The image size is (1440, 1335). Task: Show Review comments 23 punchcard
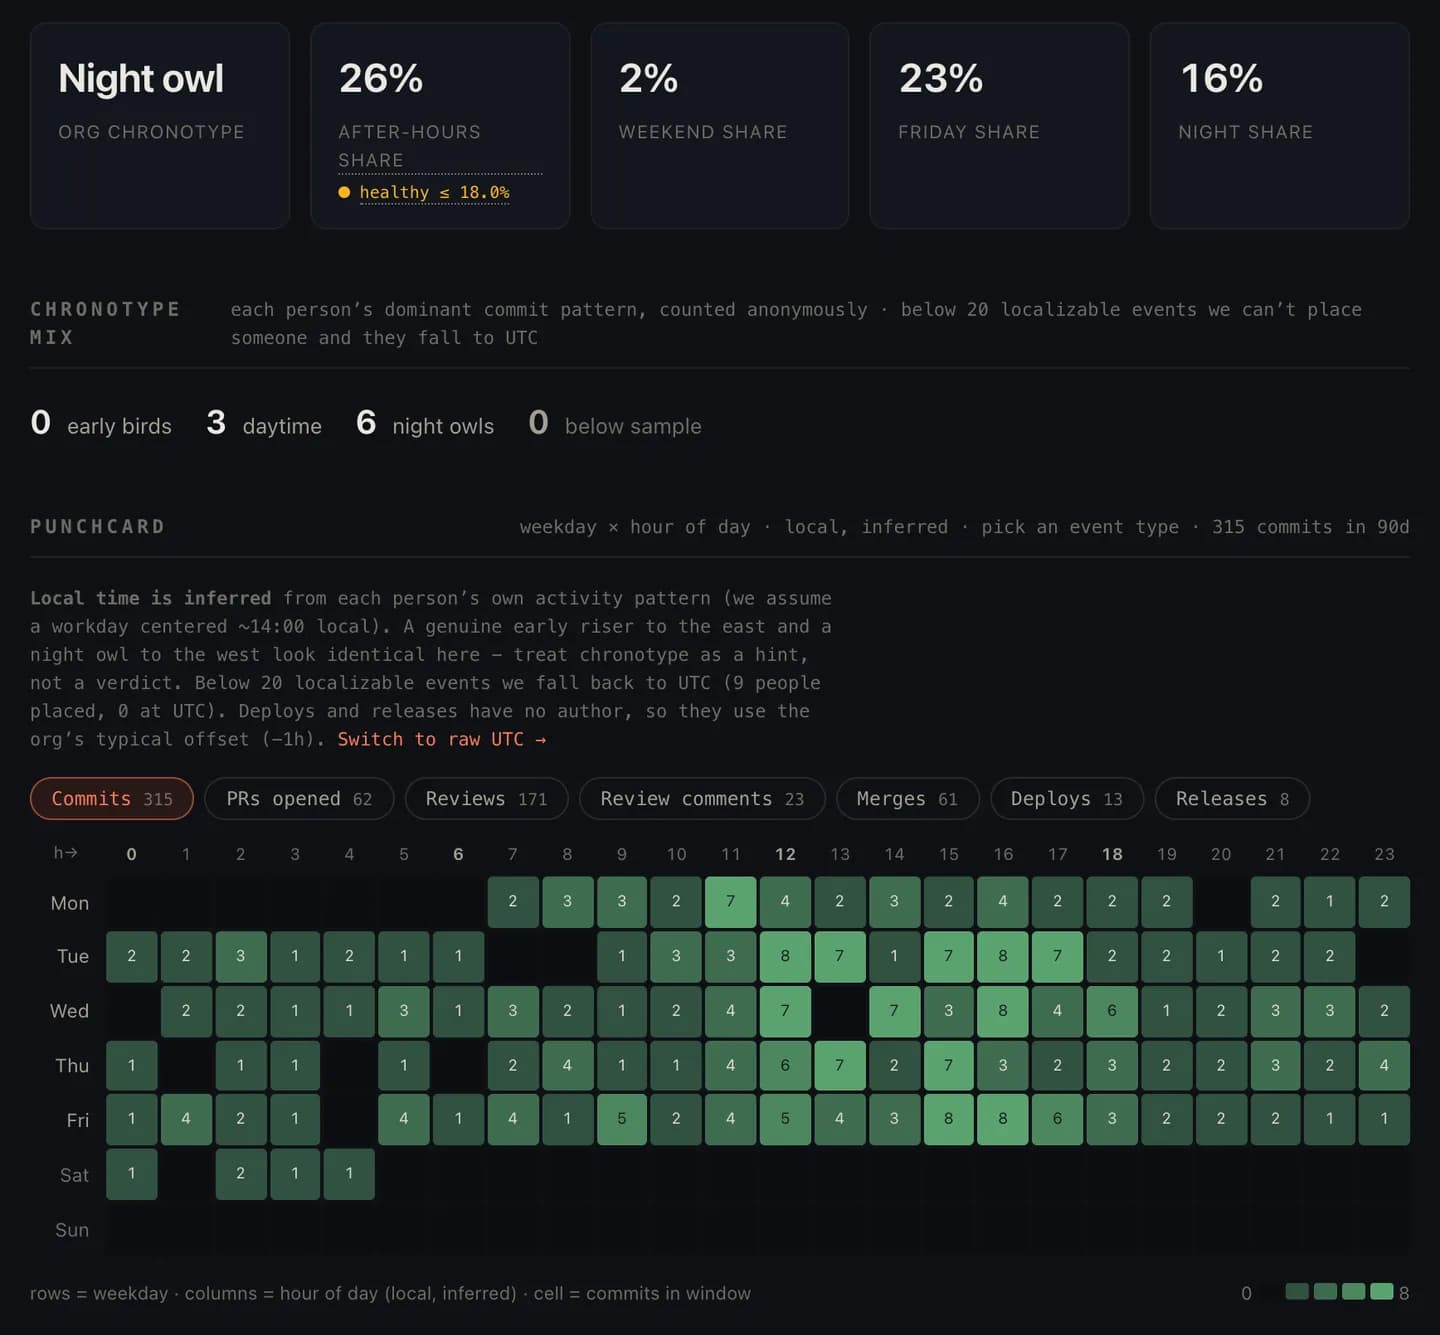[x=702, y=798]
